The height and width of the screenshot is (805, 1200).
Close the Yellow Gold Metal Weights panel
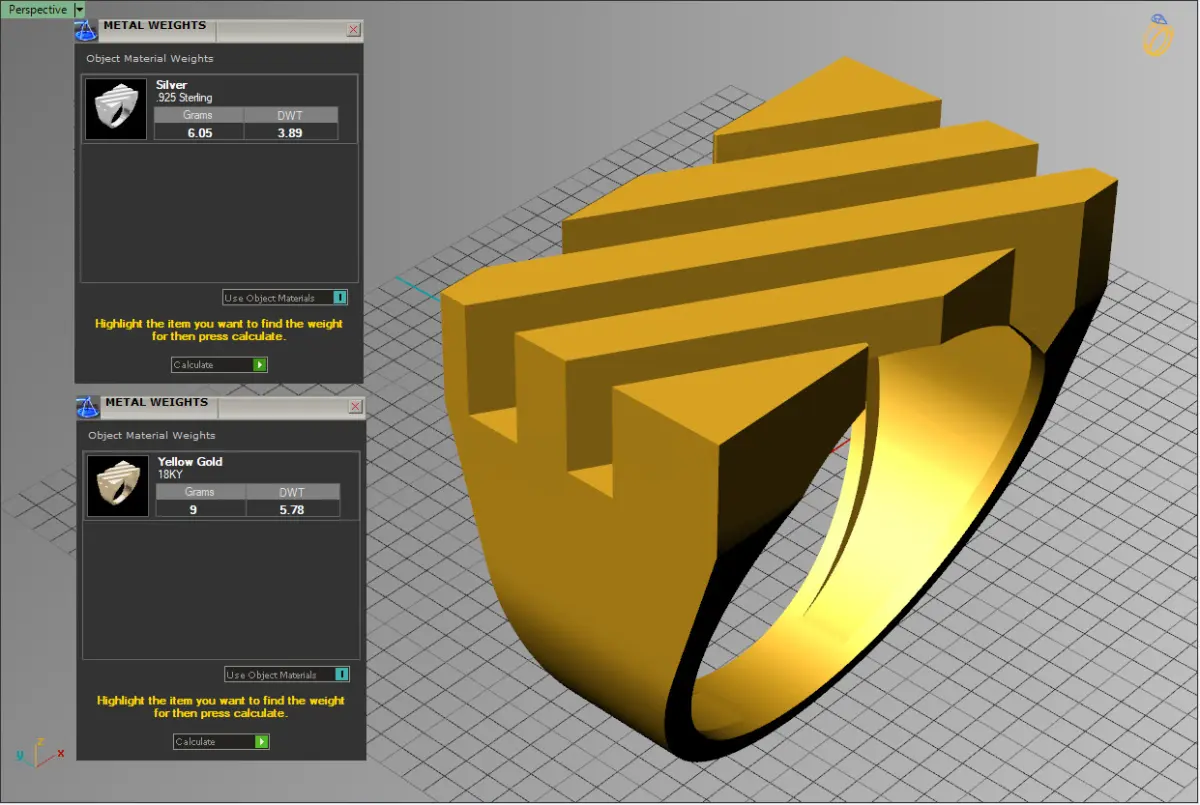(355, 407)
